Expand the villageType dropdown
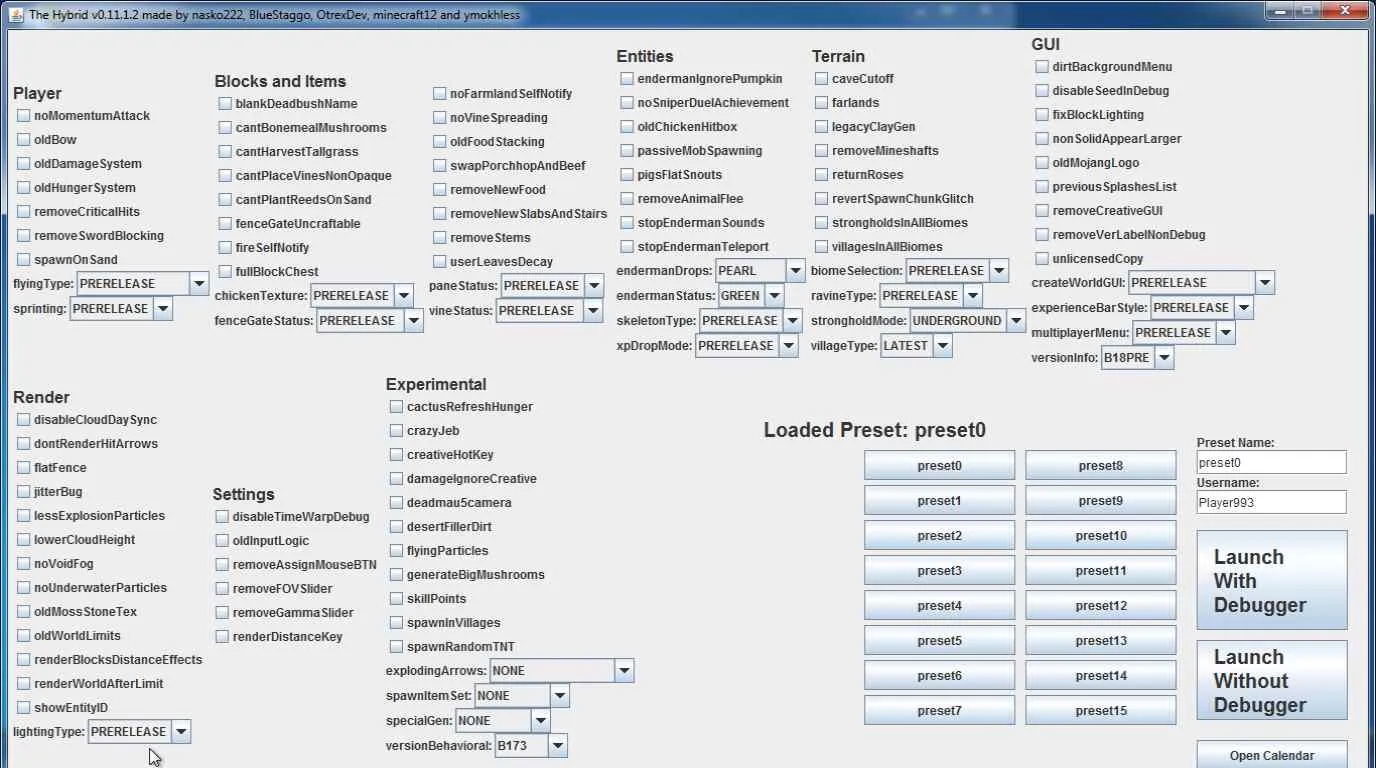The image size is (1376, 768). click(916, 346)
